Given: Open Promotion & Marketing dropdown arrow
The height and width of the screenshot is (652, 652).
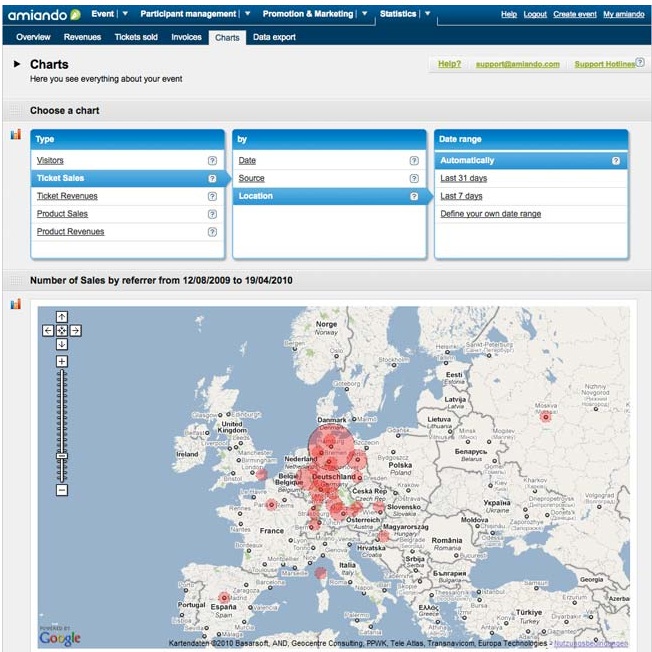Looking at the screenshot, I should coord(364,14).
